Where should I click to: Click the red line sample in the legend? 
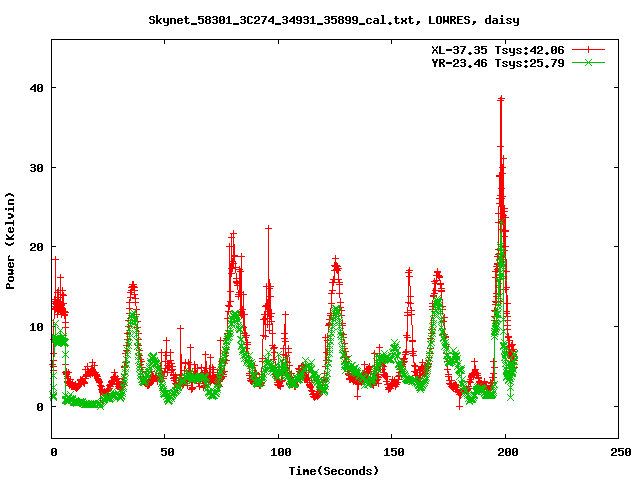tap(589, 49)
